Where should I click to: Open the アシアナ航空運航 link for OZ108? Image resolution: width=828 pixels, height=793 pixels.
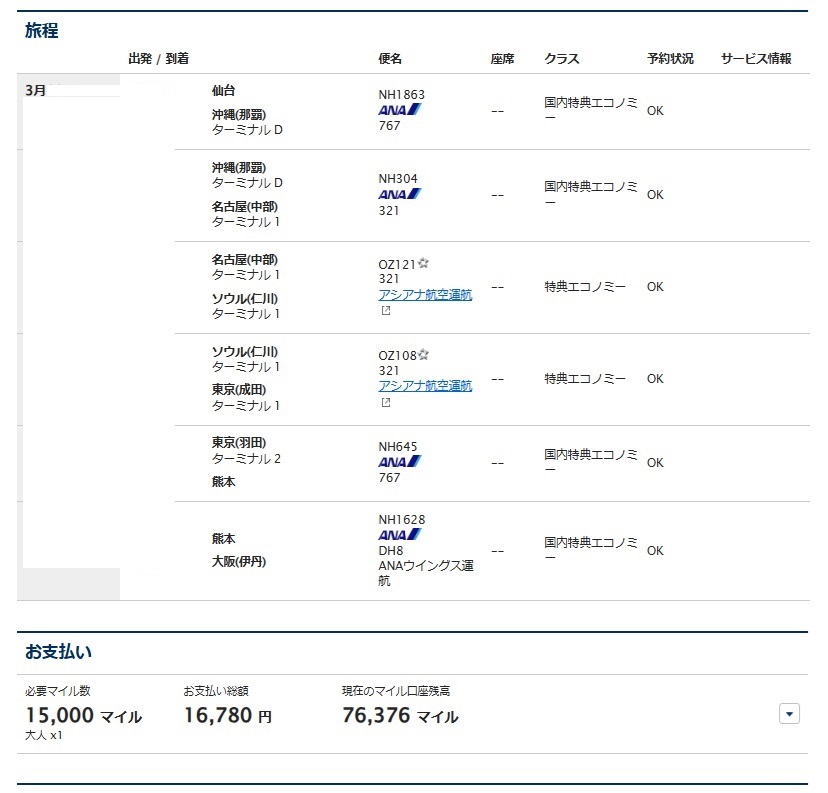click(x=425, y=386)
